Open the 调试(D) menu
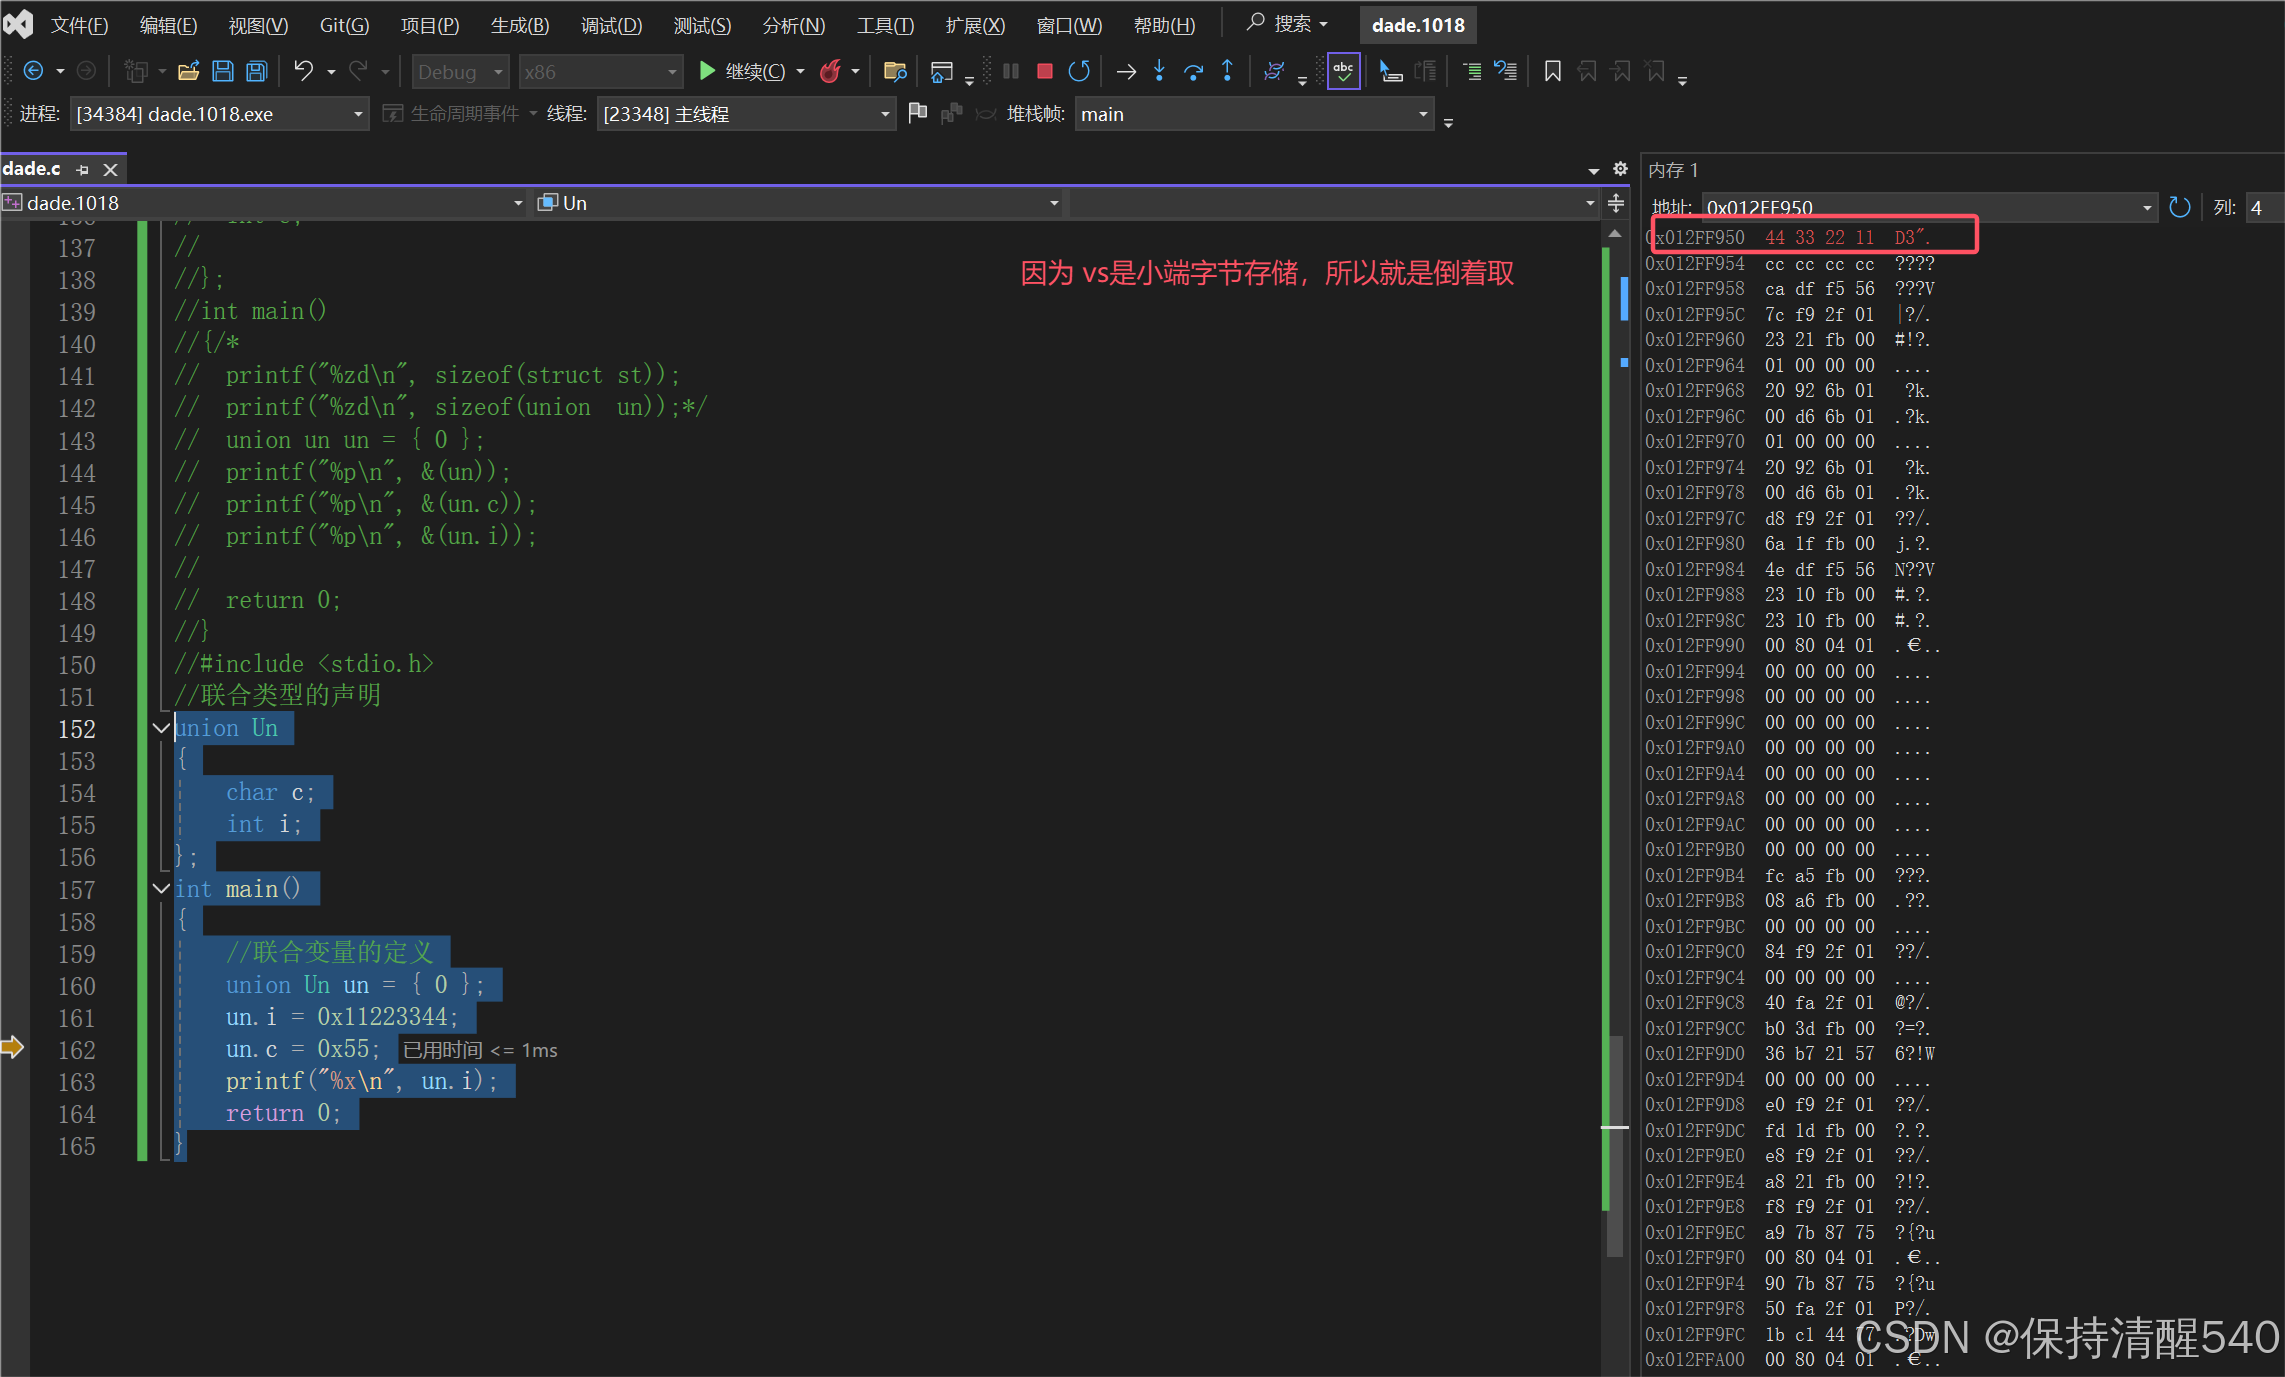 point(611,25)
